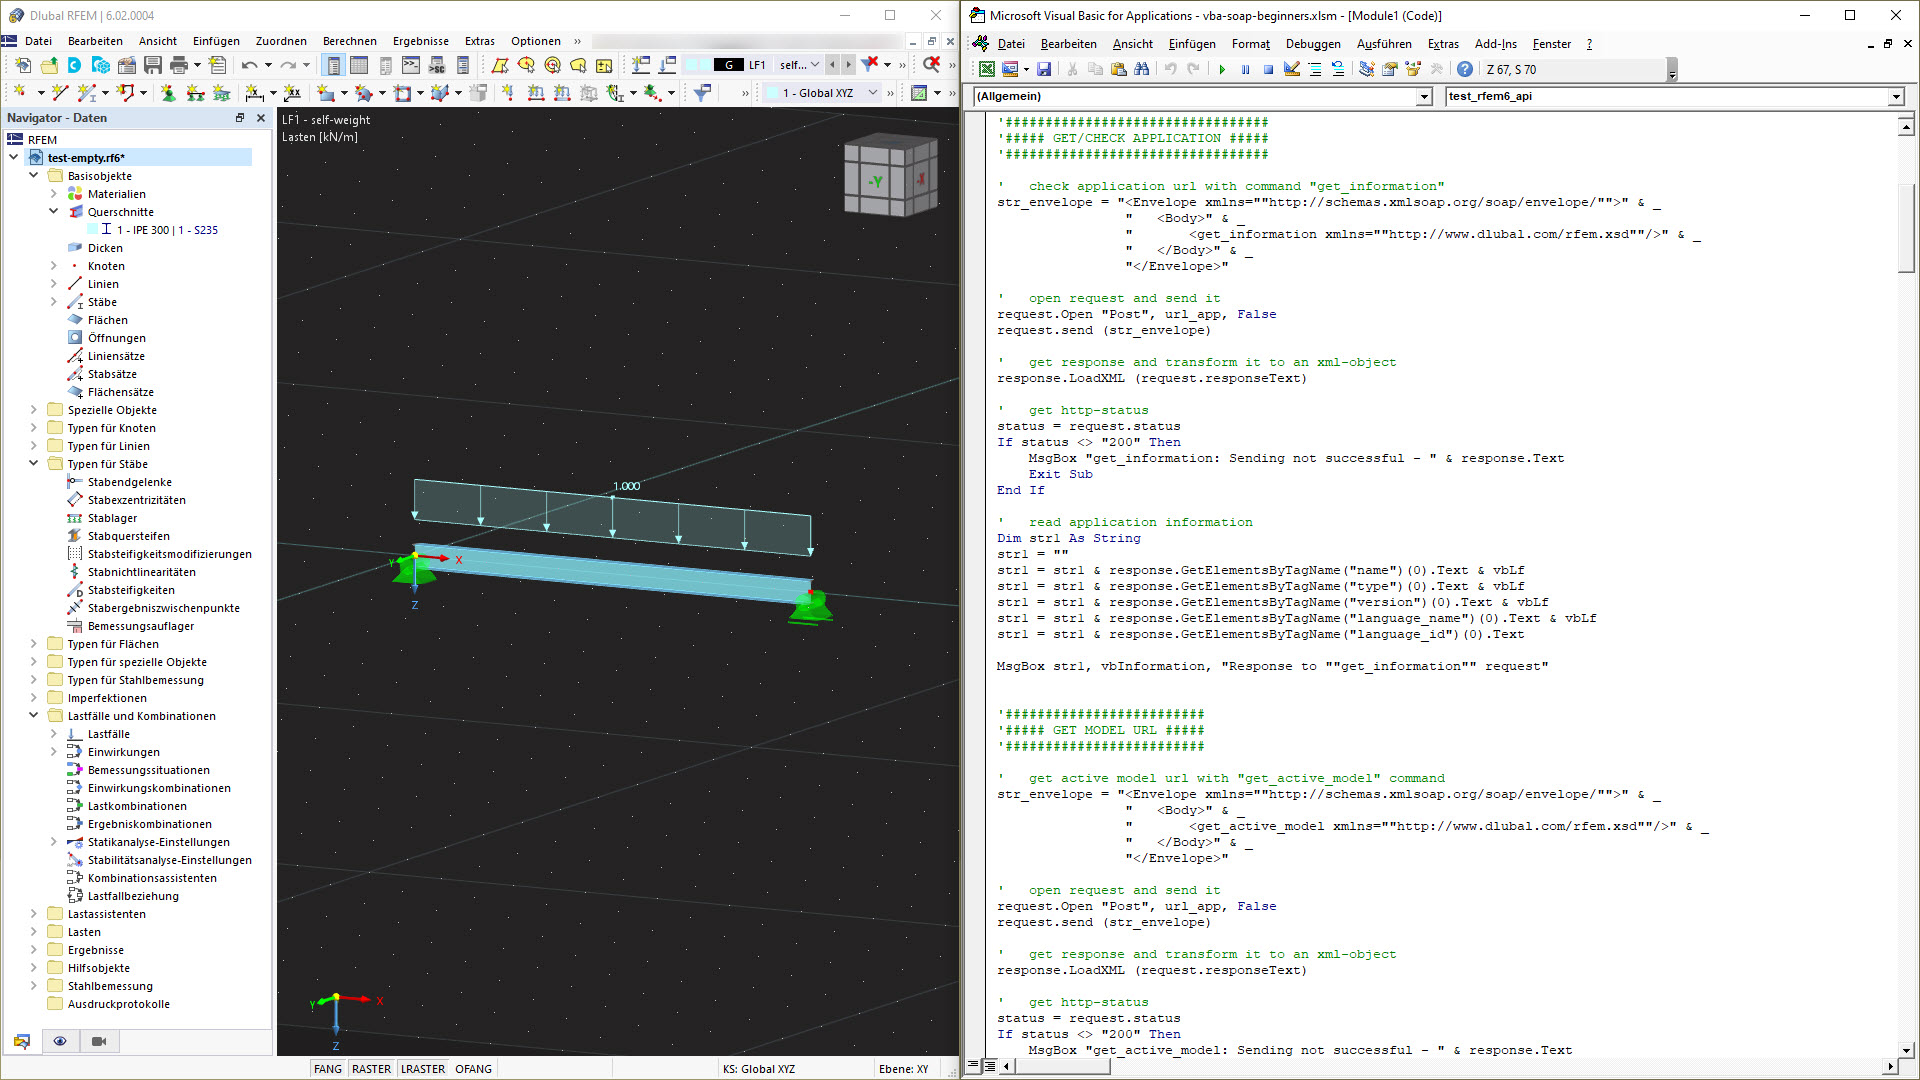Expand the Knoten tree node
This screenshot has height=1080, width=1920.
[54, 266]
